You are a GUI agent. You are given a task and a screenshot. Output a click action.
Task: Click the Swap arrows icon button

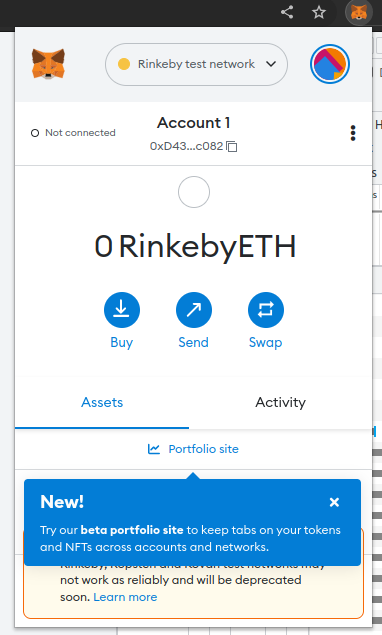[266, 310]
